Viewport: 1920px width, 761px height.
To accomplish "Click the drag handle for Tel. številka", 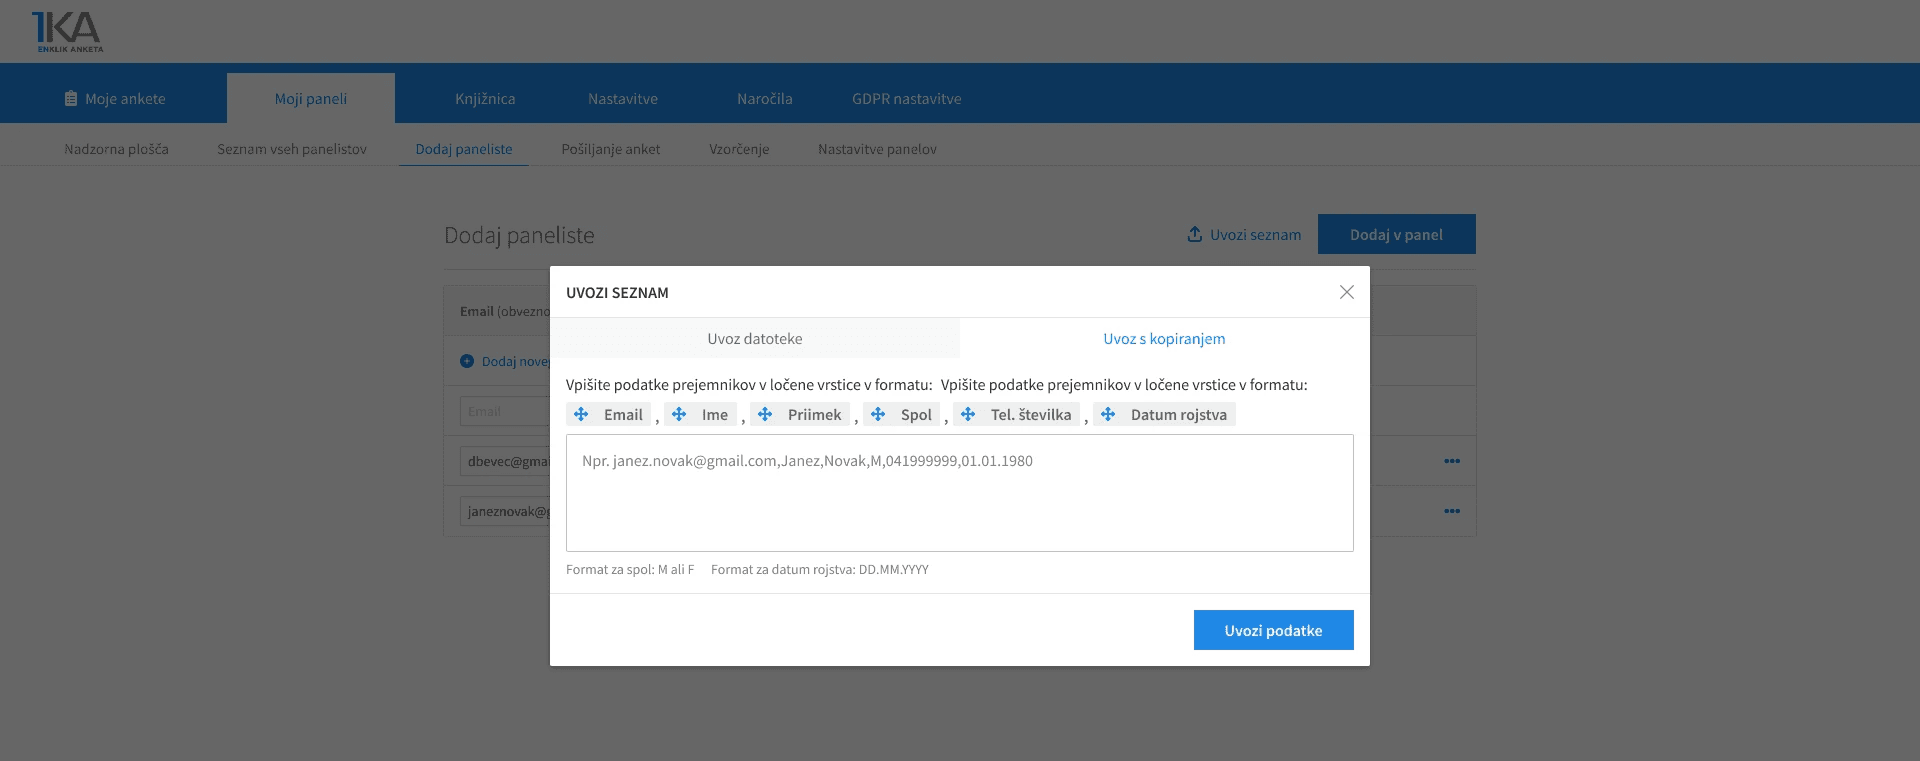I will click(x=968, y=414).
